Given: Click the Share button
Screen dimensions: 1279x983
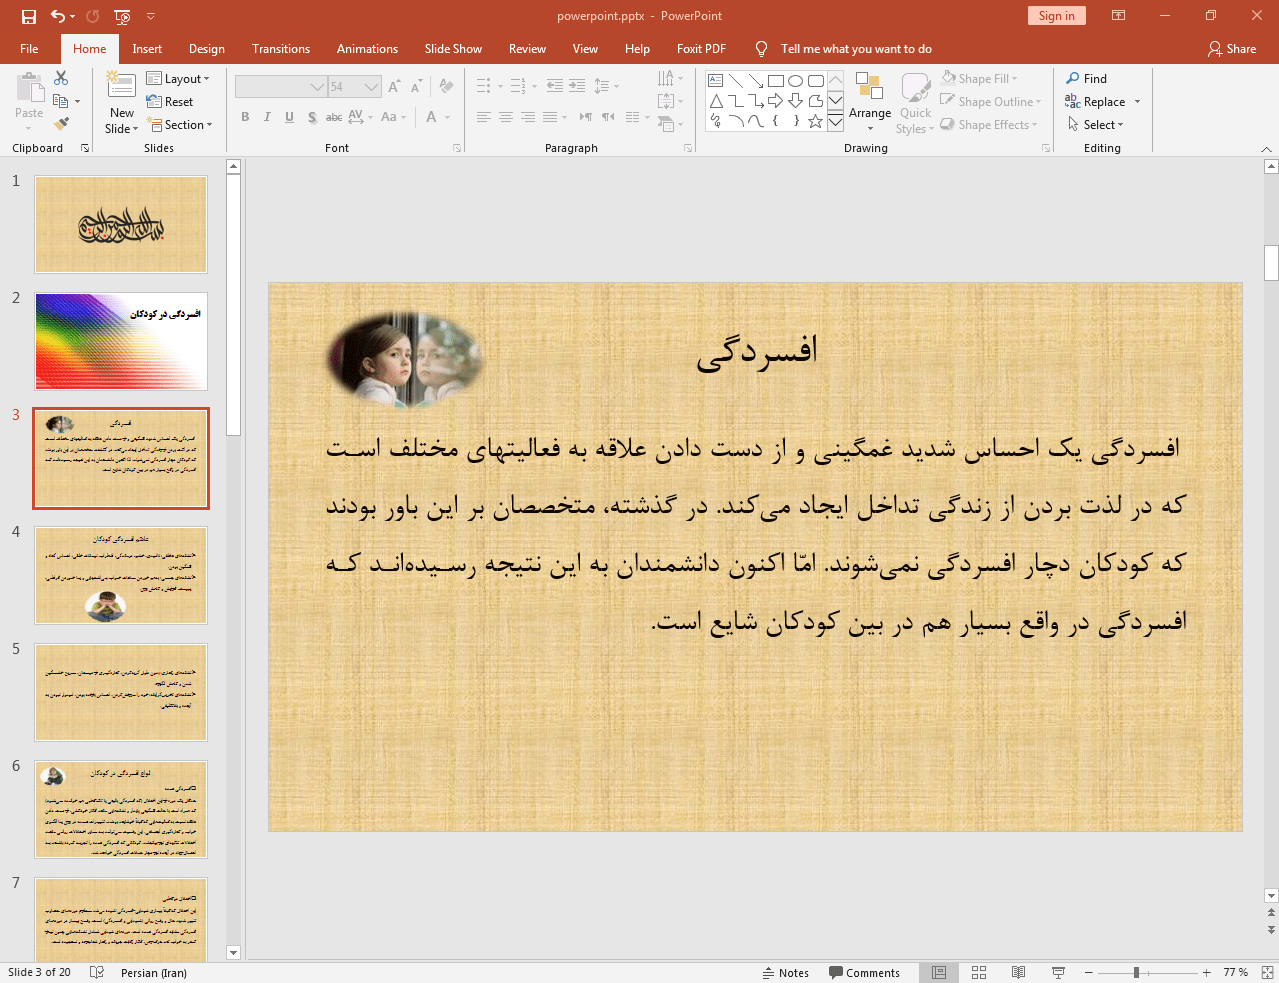Looking at the screenshot, I should [1231, 48].
